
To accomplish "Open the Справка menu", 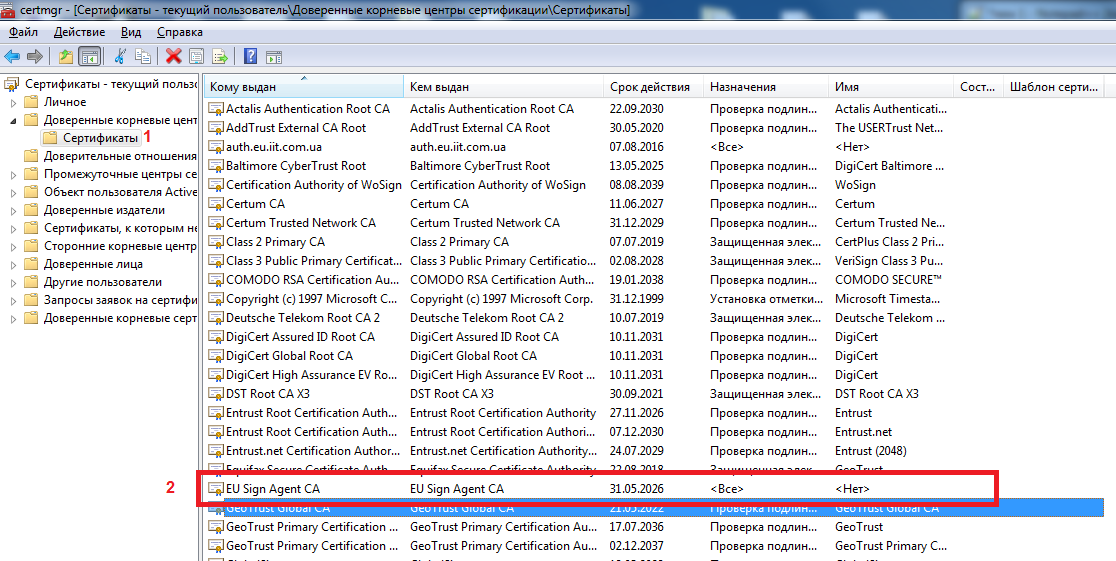I will [179, 32].
